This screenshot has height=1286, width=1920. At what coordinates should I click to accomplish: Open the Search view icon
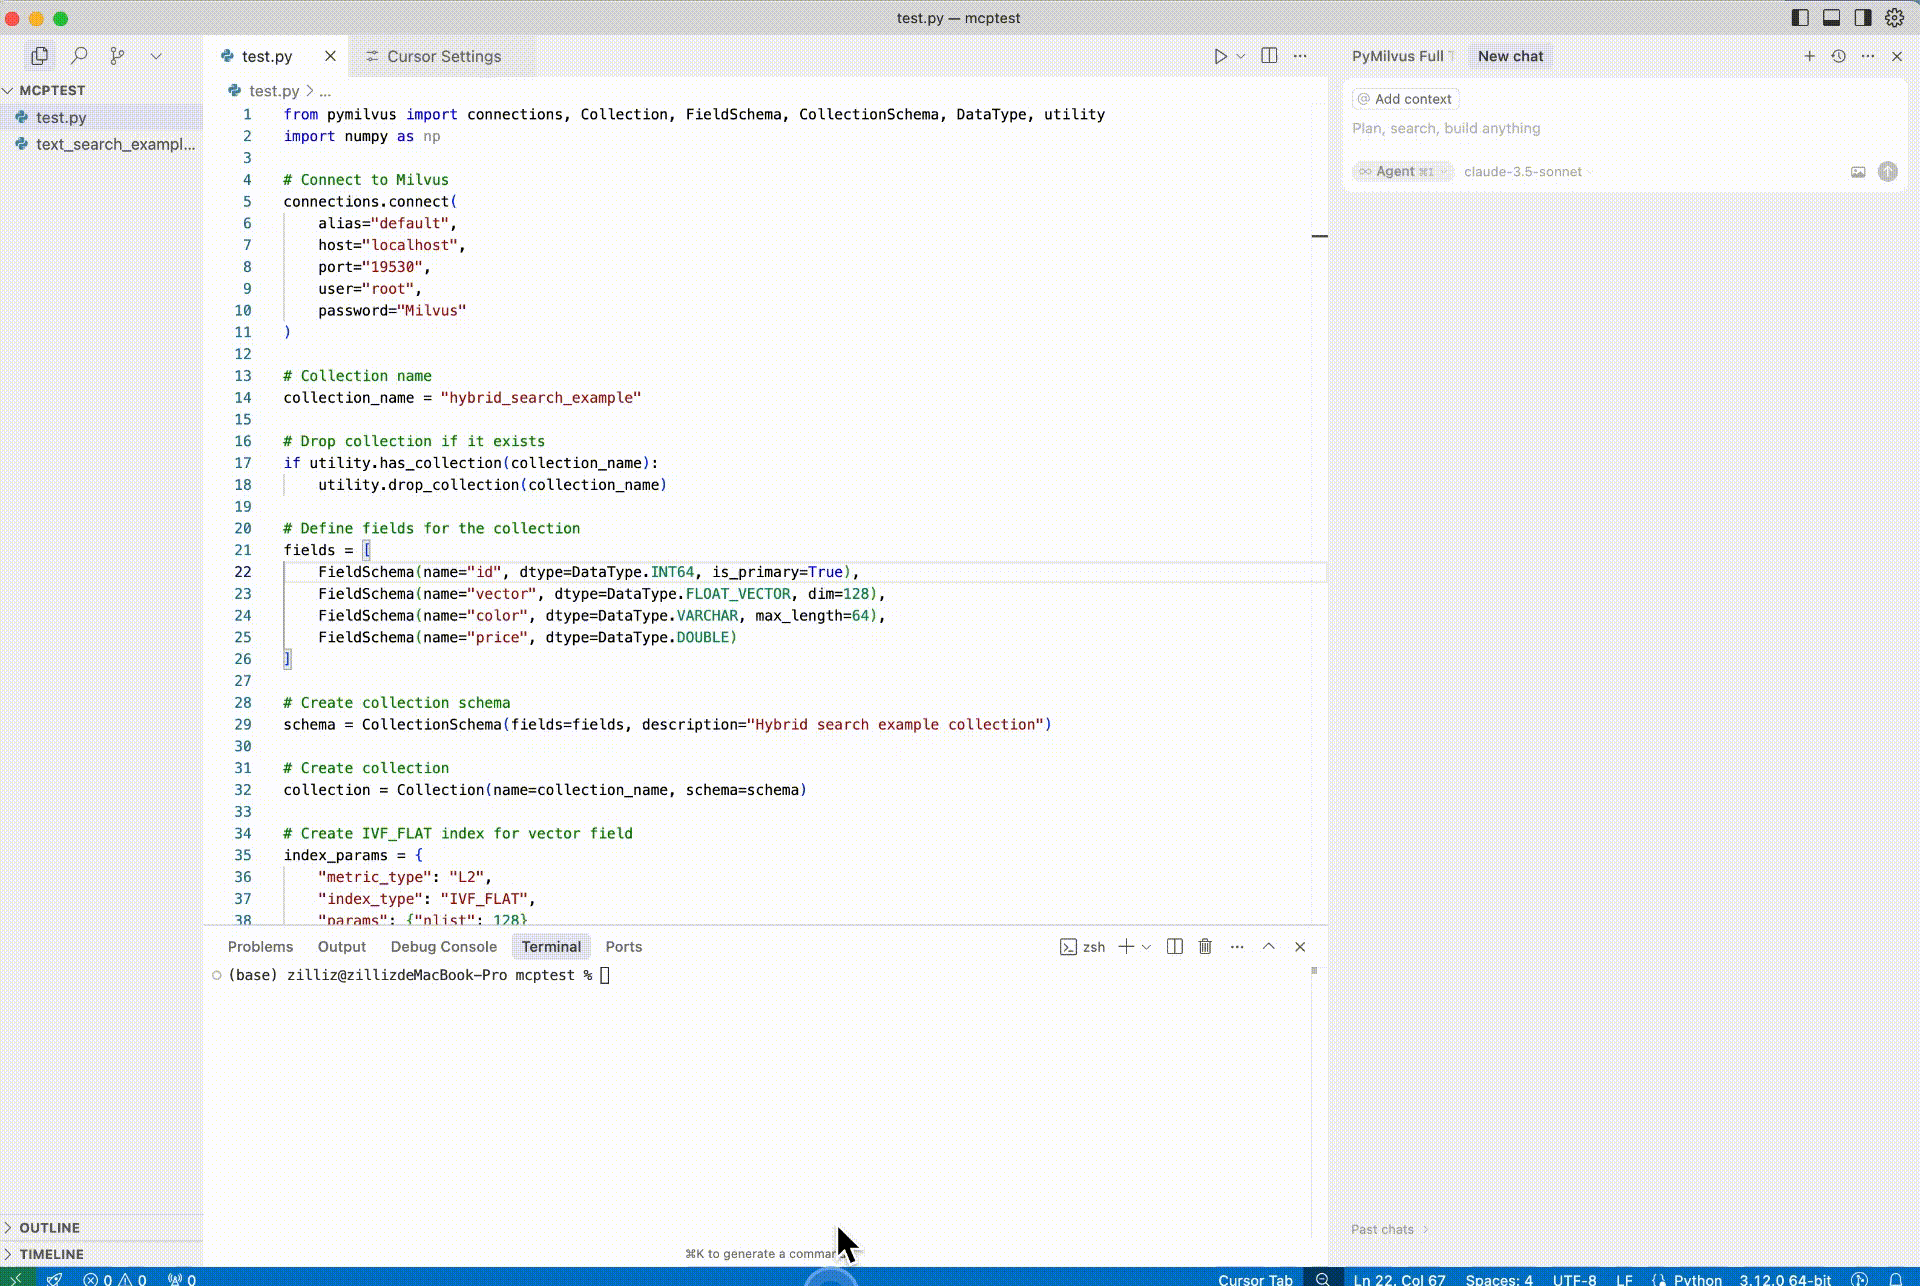pos(79,56)
